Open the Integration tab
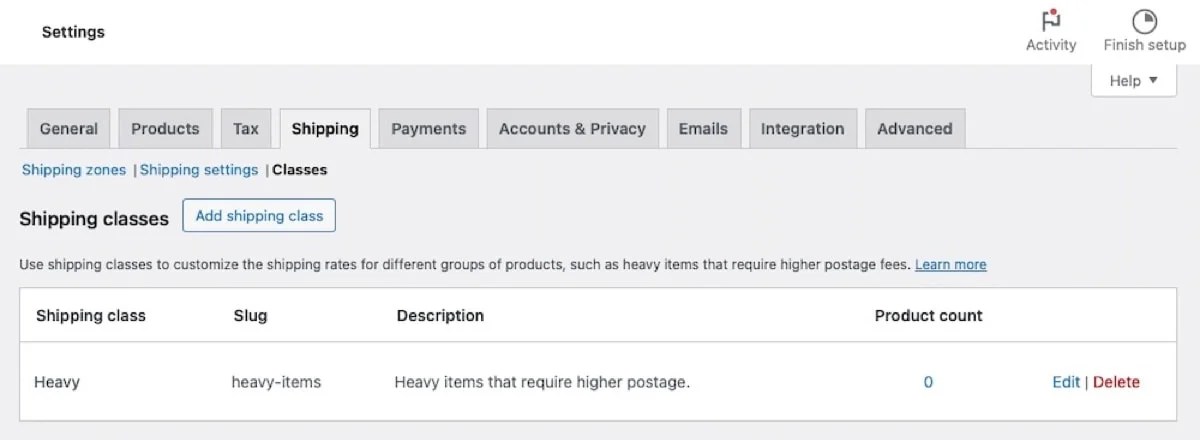 pos(802,129)
